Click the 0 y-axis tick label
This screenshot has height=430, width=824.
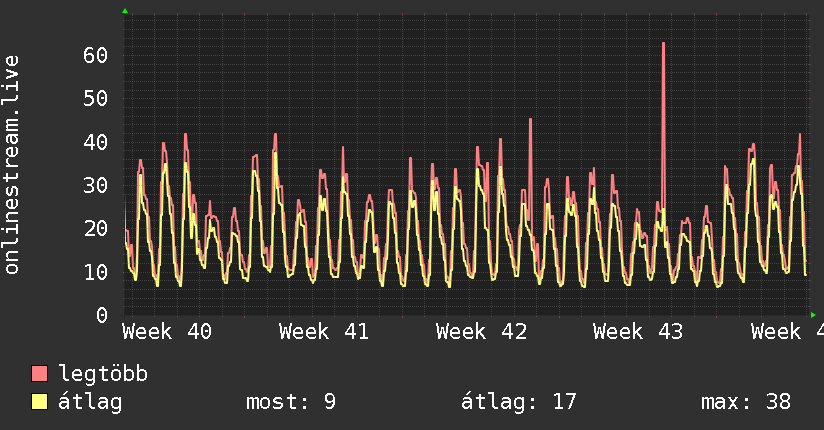[x=102, y=315]
